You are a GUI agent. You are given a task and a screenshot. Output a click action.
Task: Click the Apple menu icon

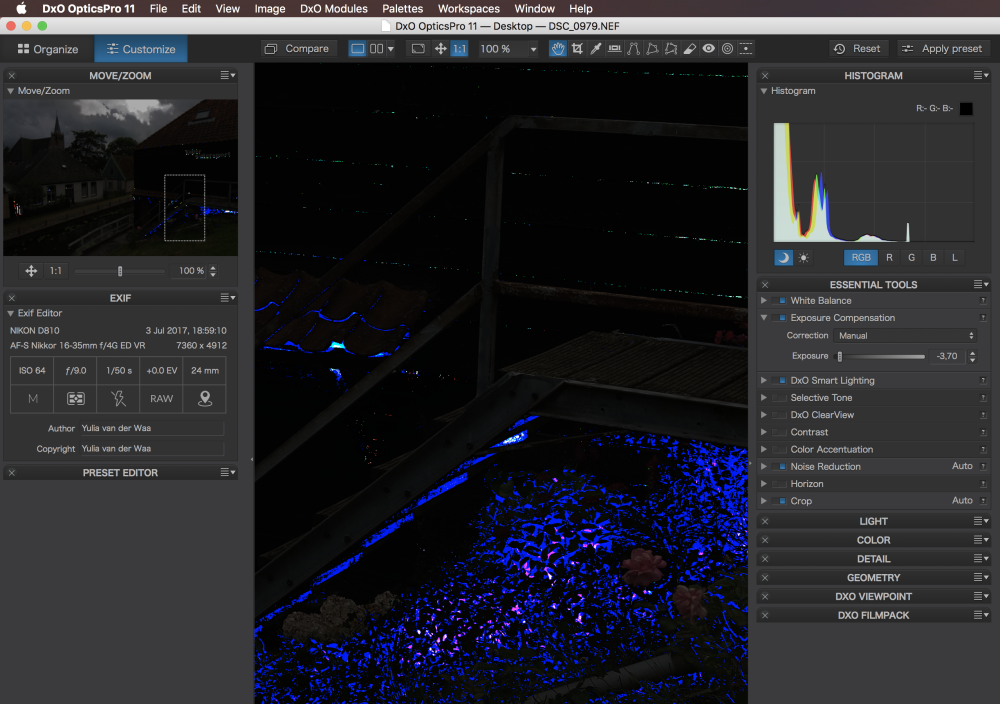tap(21, 8)
